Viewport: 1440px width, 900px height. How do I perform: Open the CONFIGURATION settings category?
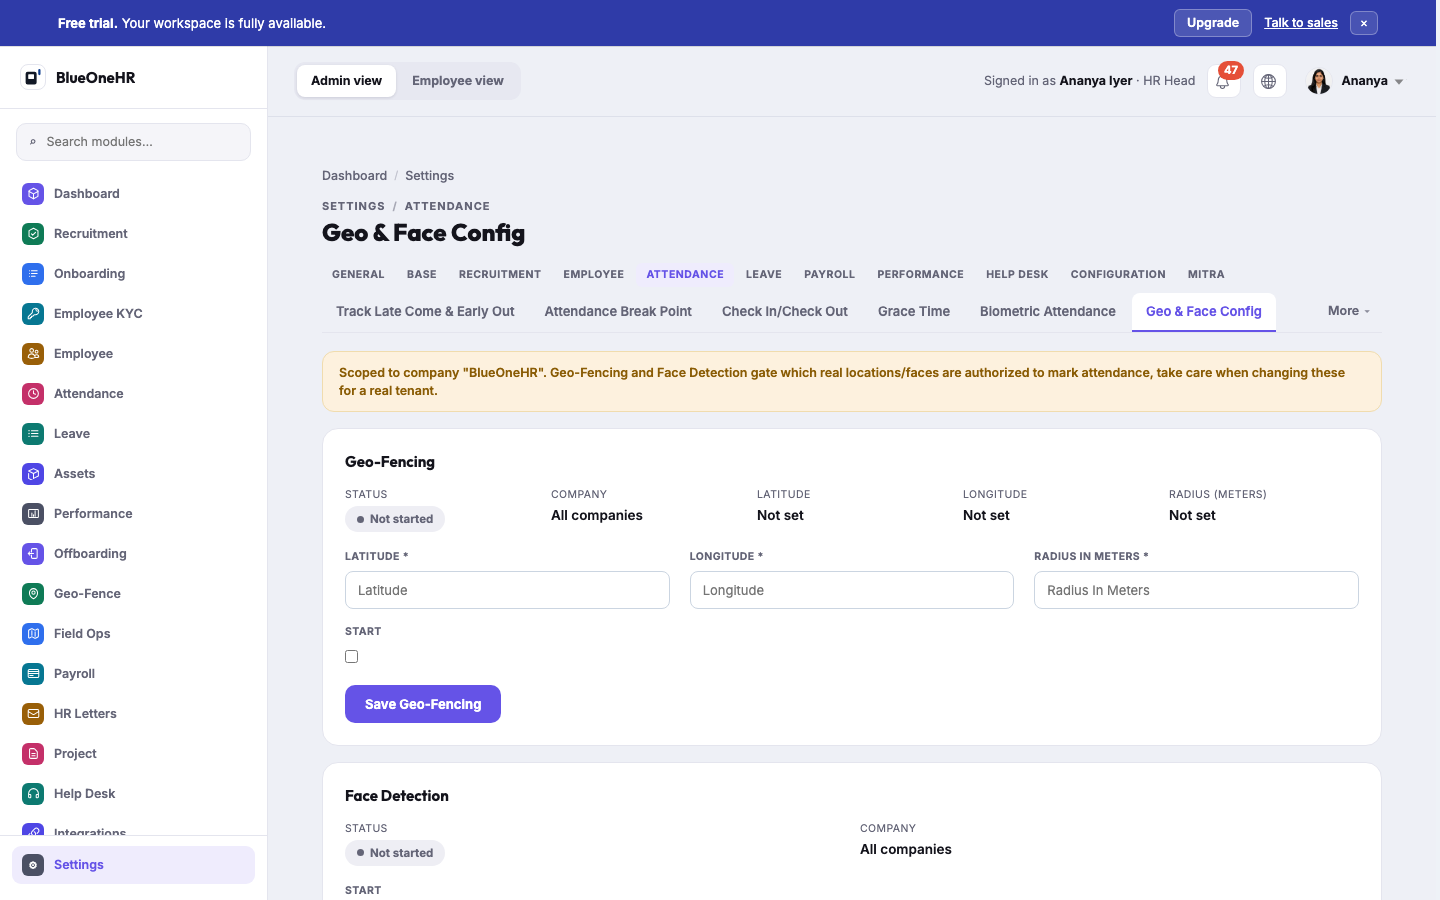(x=1118, y=274)
